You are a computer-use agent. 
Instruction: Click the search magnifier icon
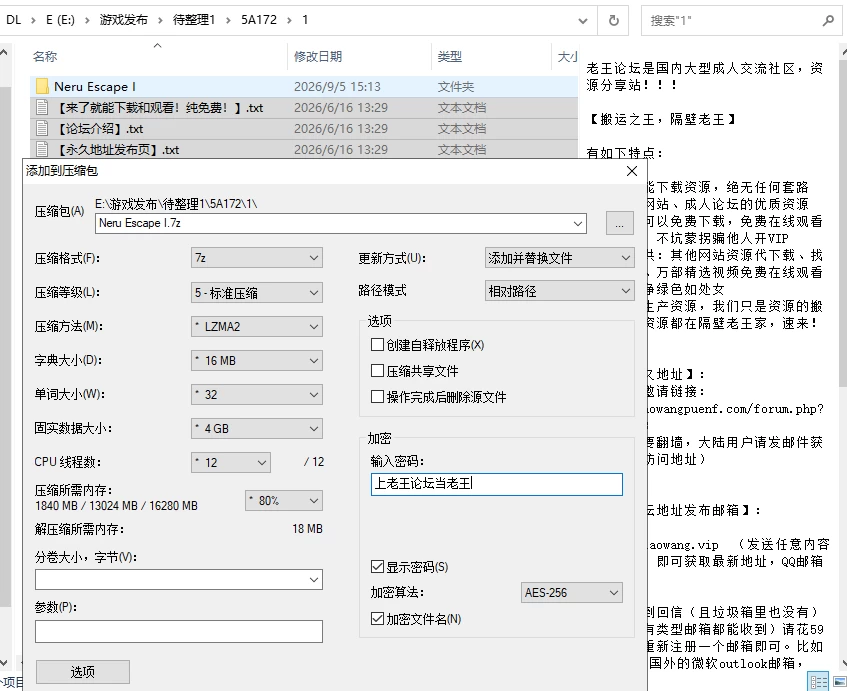tap(829, 21)
